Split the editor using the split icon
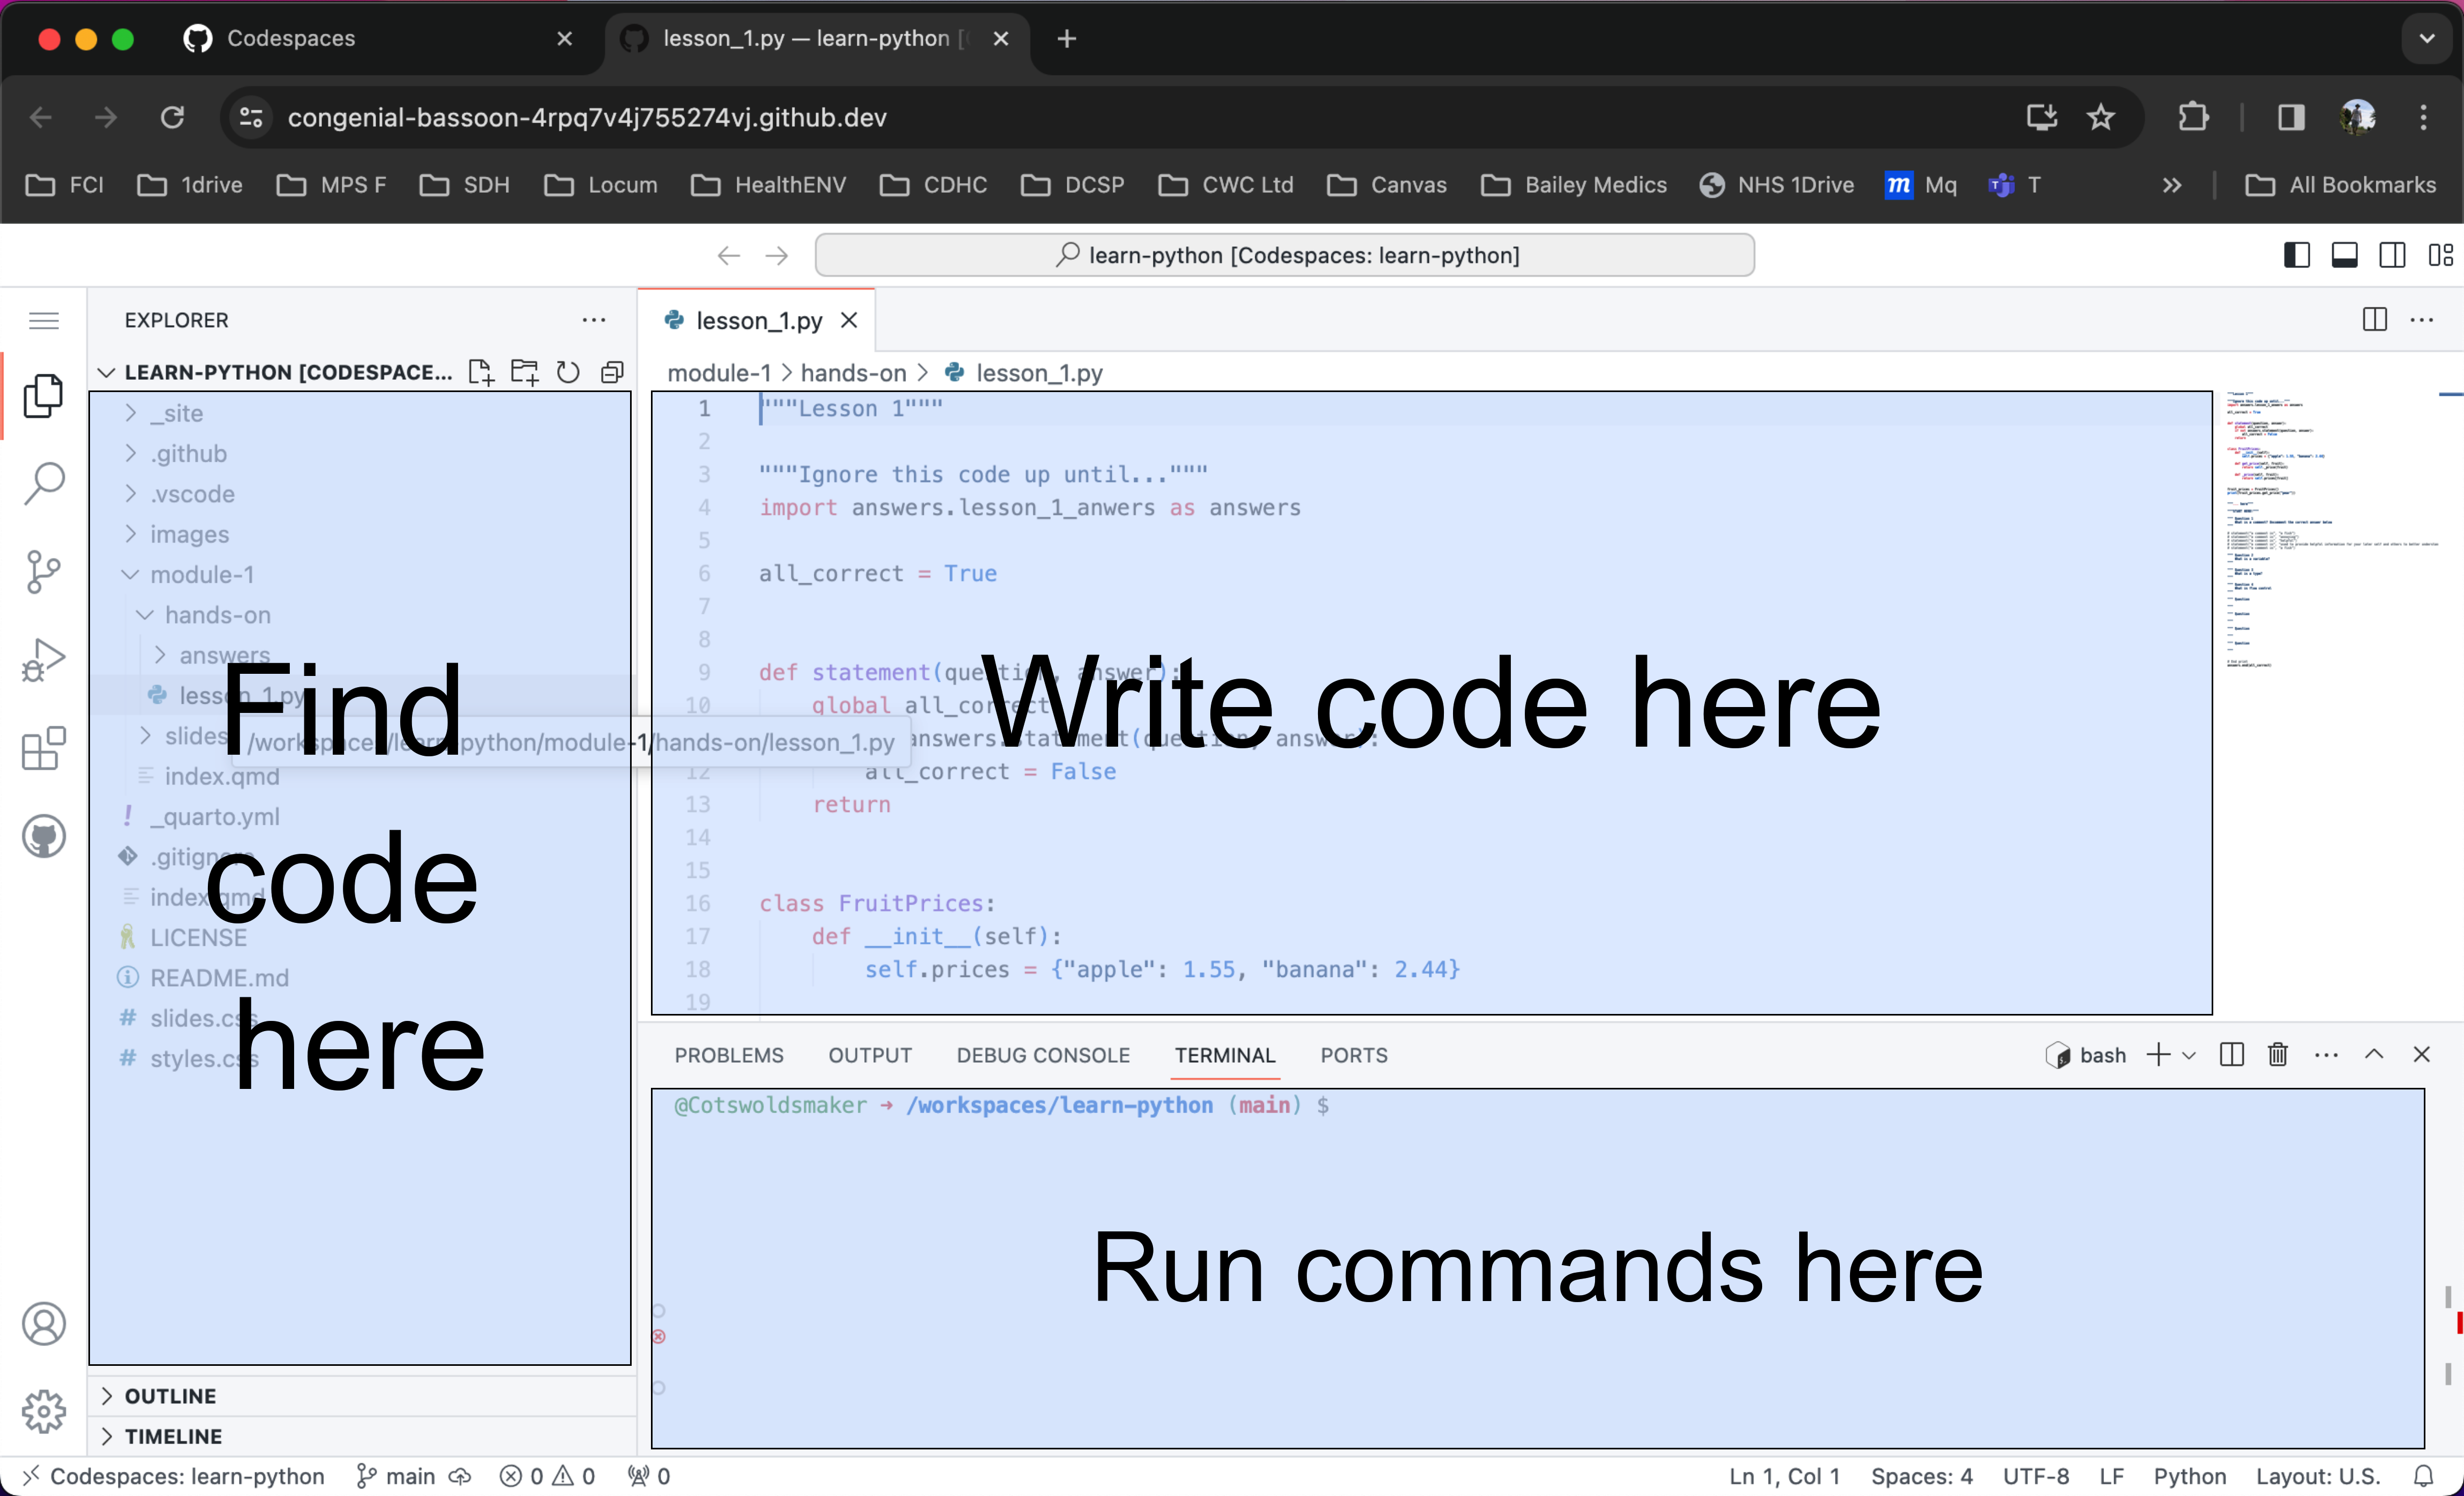The height and width of the screenshot is (1496, 2464). pyautogui.click(x=2374, y=319)
